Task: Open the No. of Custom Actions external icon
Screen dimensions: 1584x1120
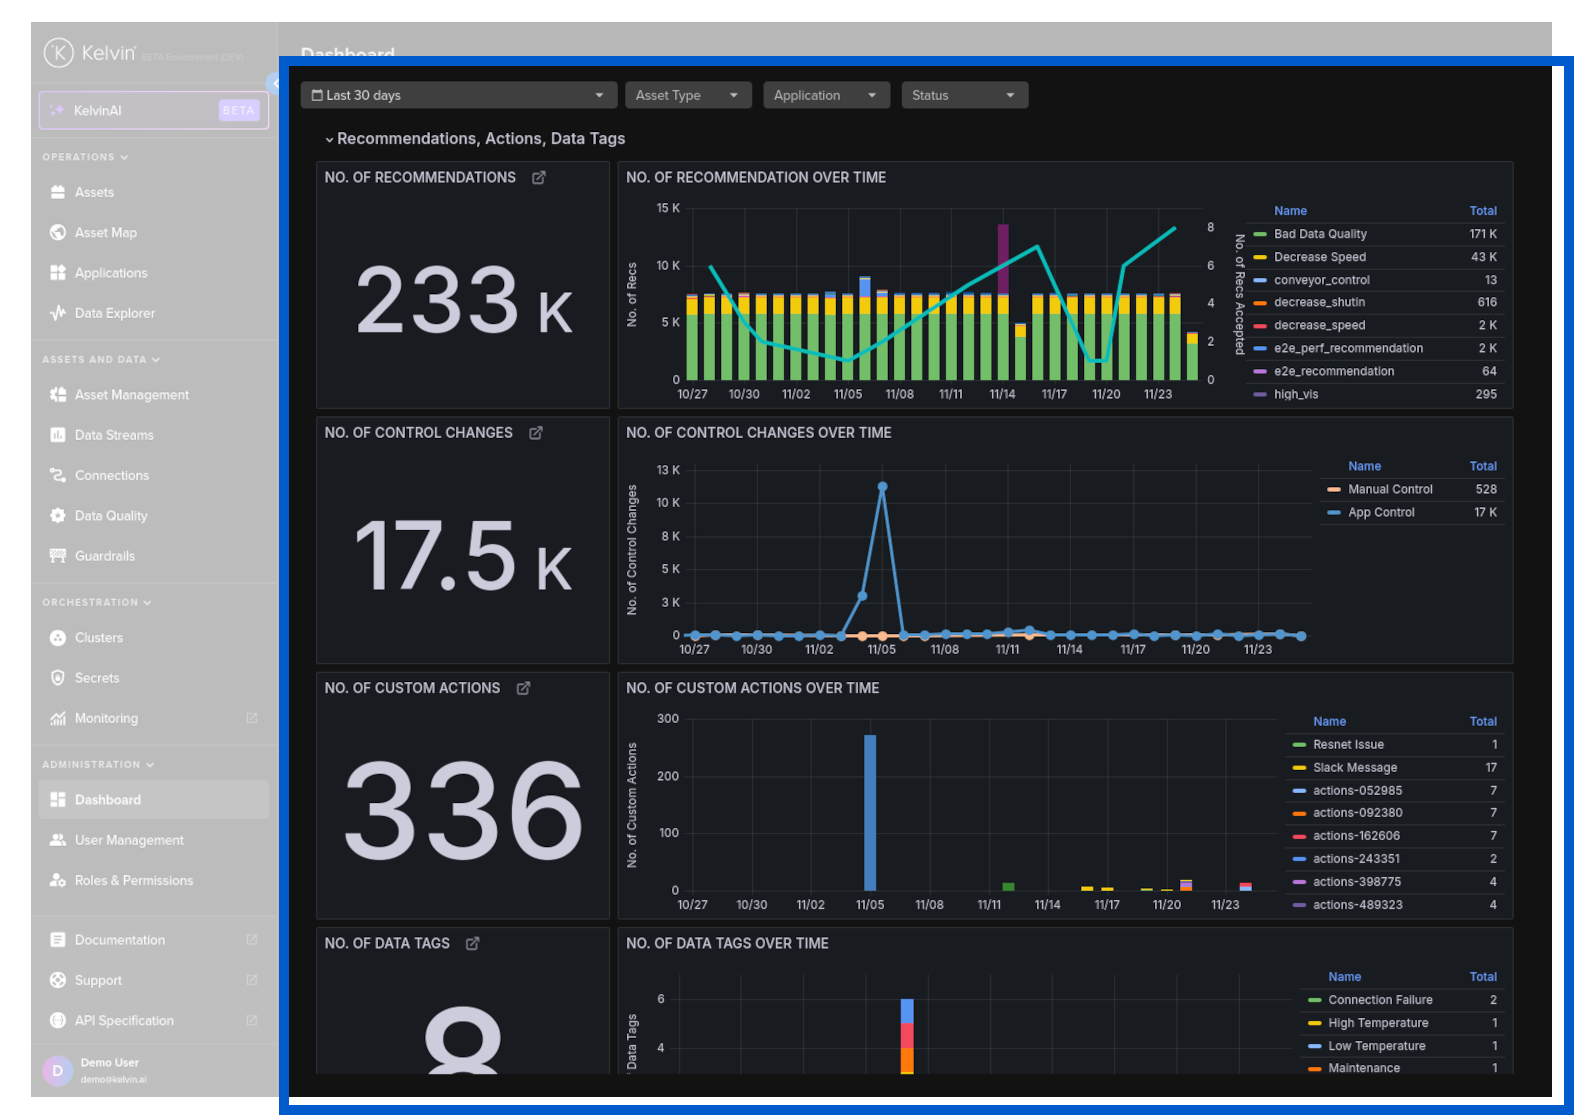Action: point(523,688)
